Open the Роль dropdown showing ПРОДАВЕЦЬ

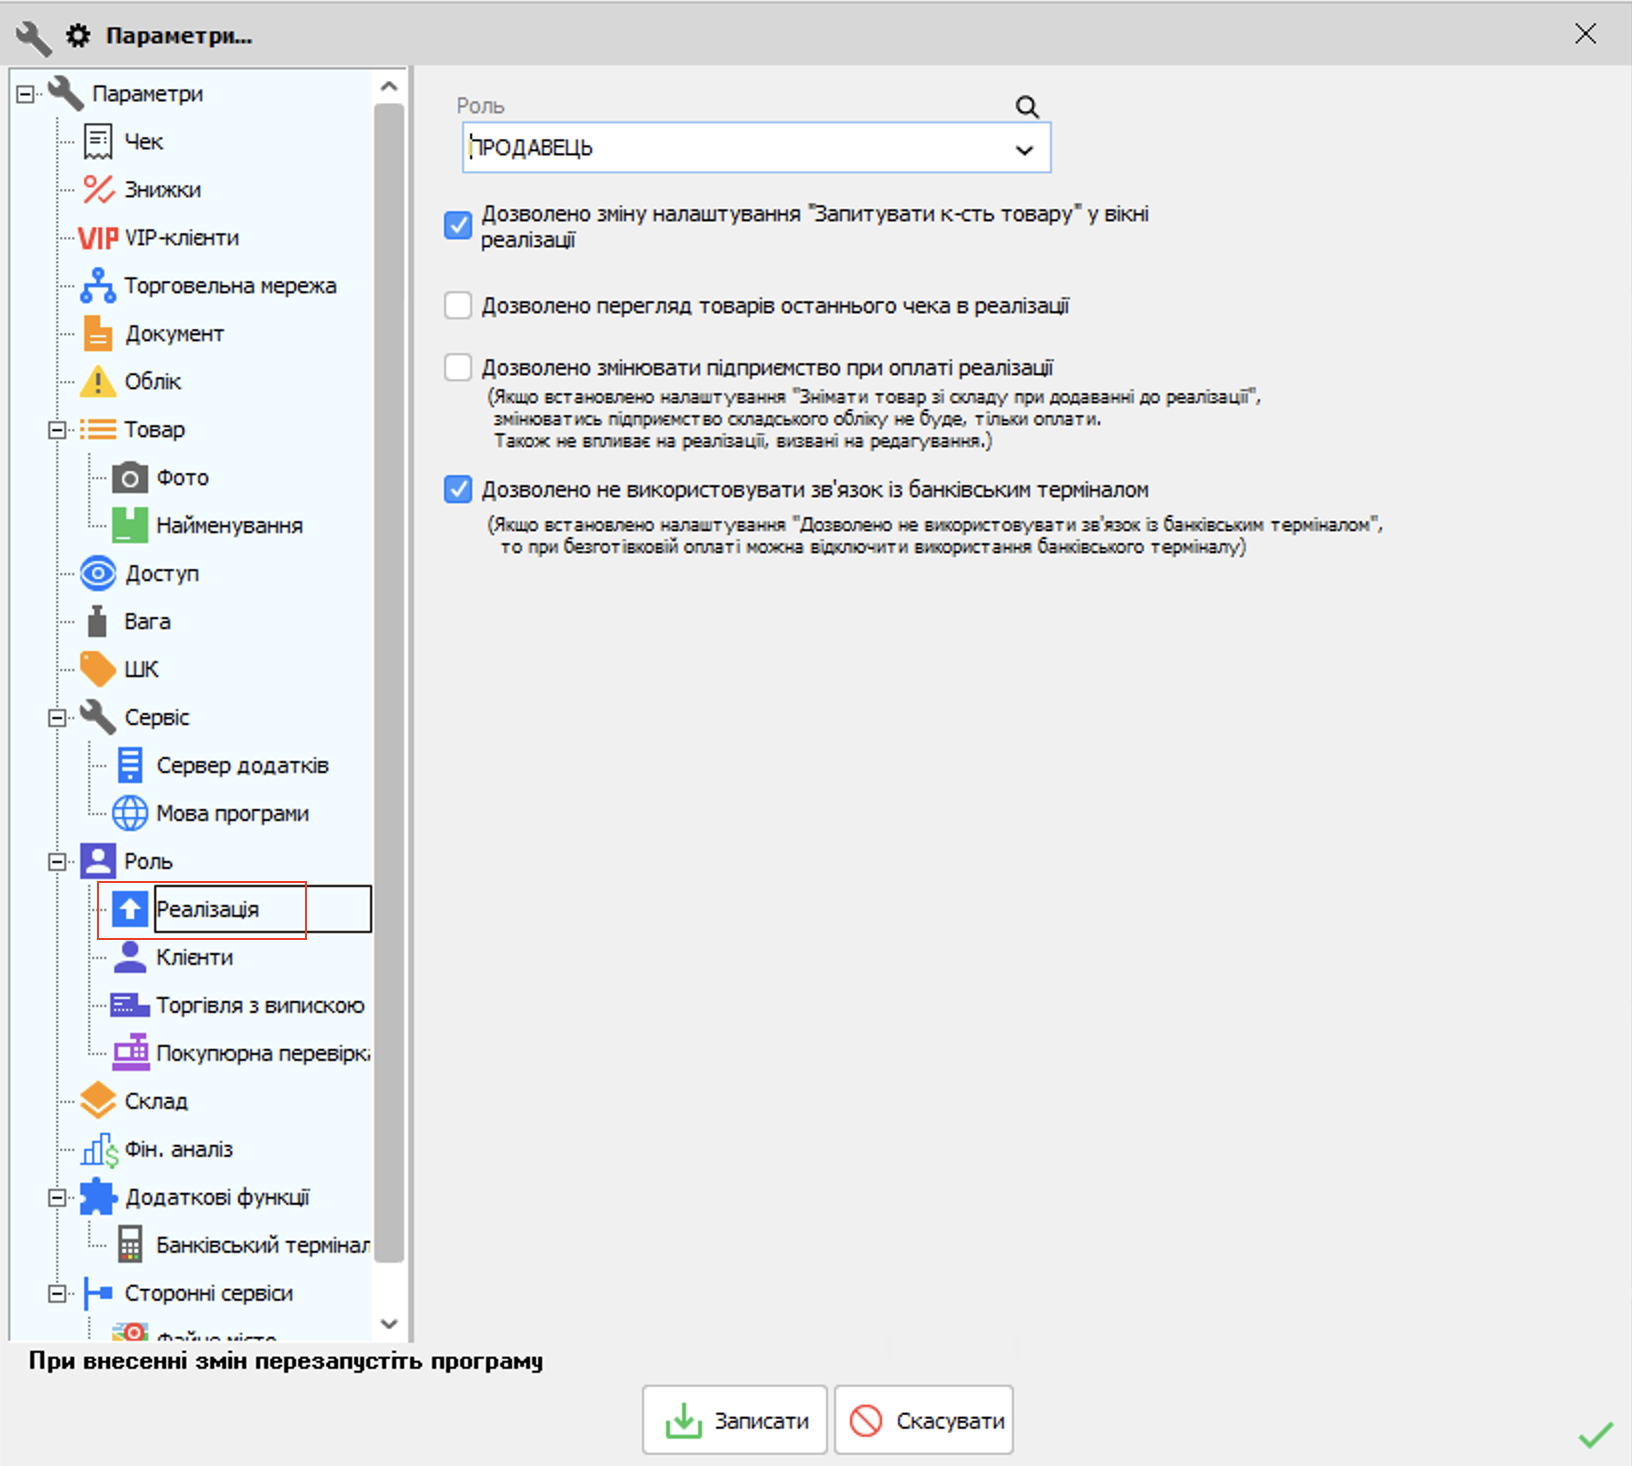[1024, 150]
